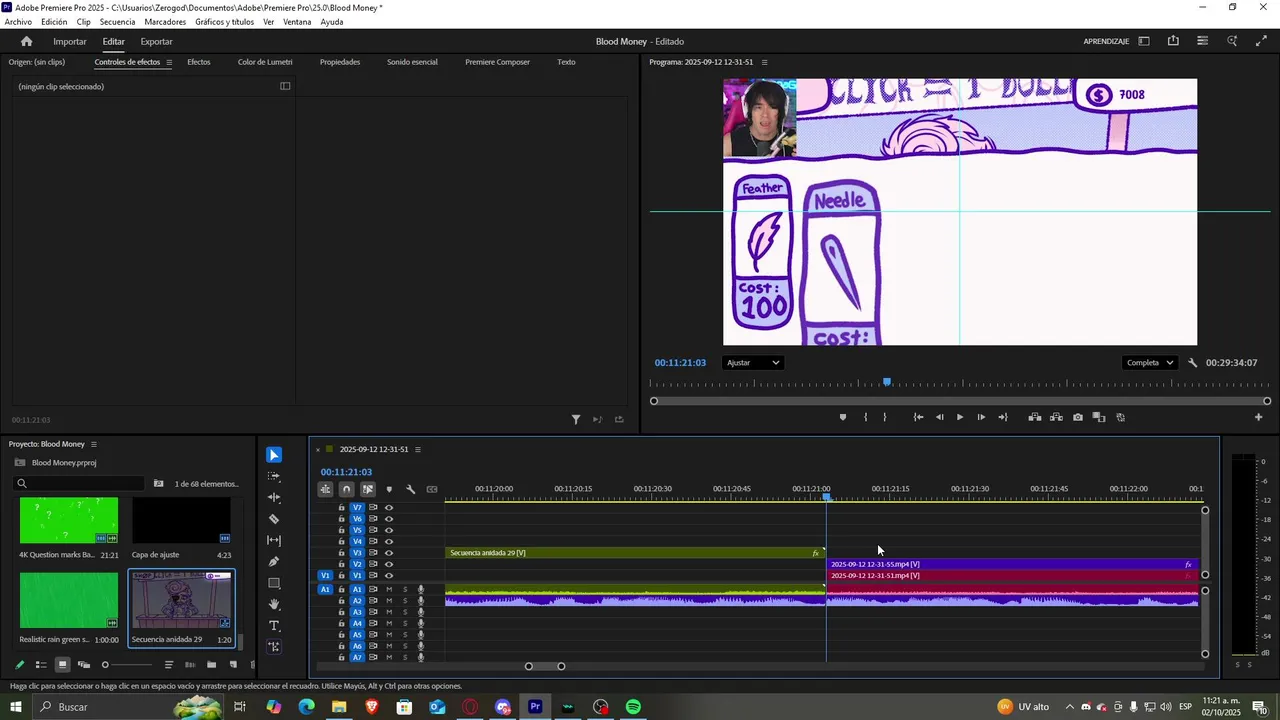Step forward one frame in Program monitor
Viewport: 1280px width, 720px height.
[x=981, y=417]
